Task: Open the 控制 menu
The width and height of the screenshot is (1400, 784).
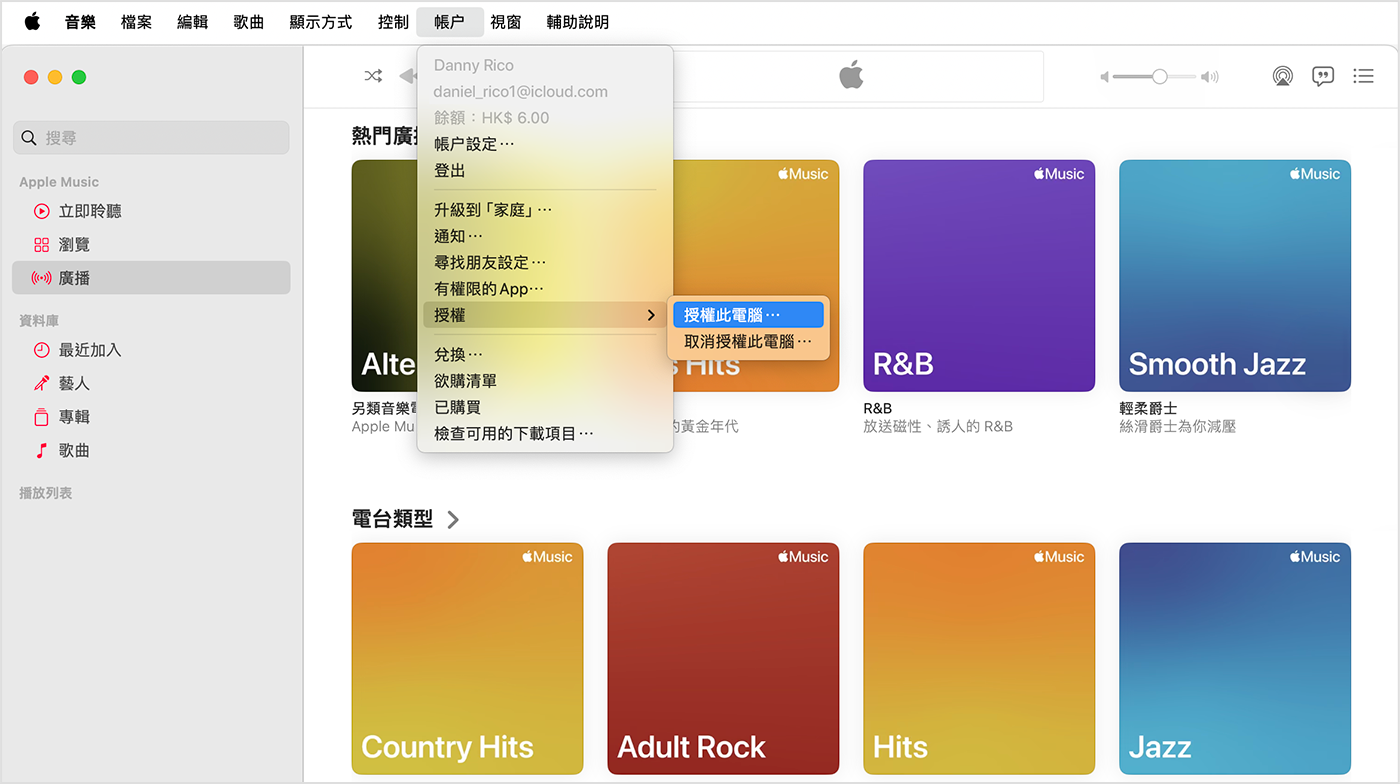Action: [393, 22]
